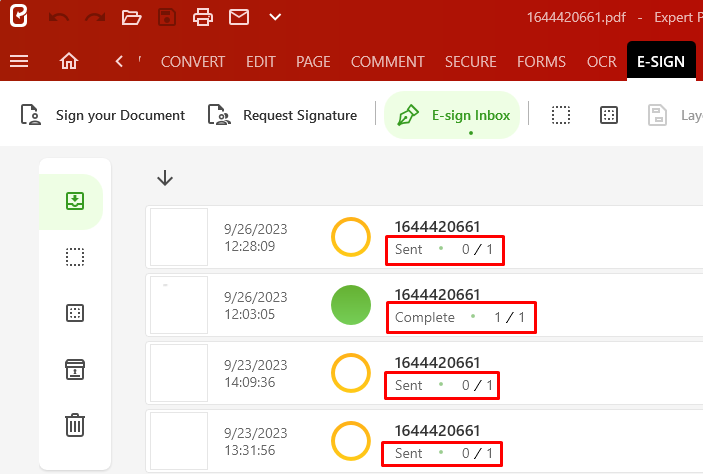Click the Expert PDF app logo icon
Screen dimensions: 703x474
click(x=18, y=16)
